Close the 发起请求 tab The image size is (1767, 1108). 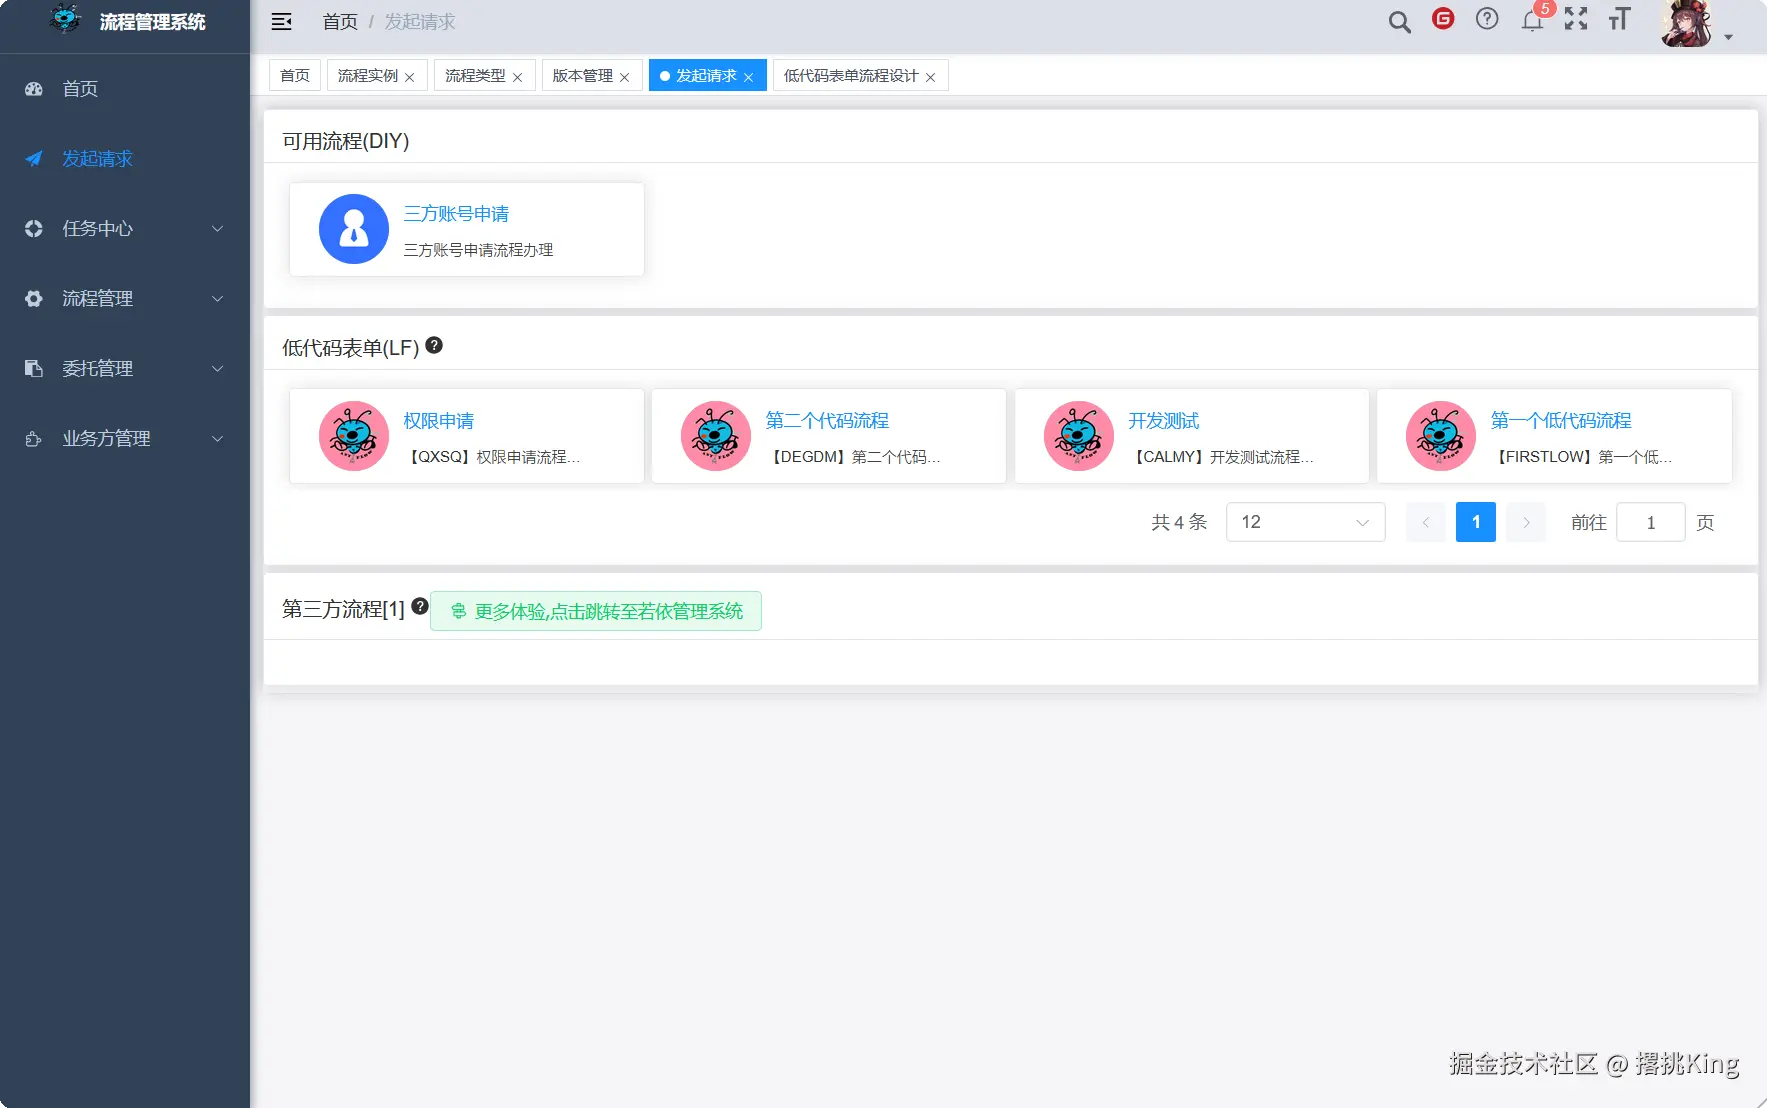748,77
